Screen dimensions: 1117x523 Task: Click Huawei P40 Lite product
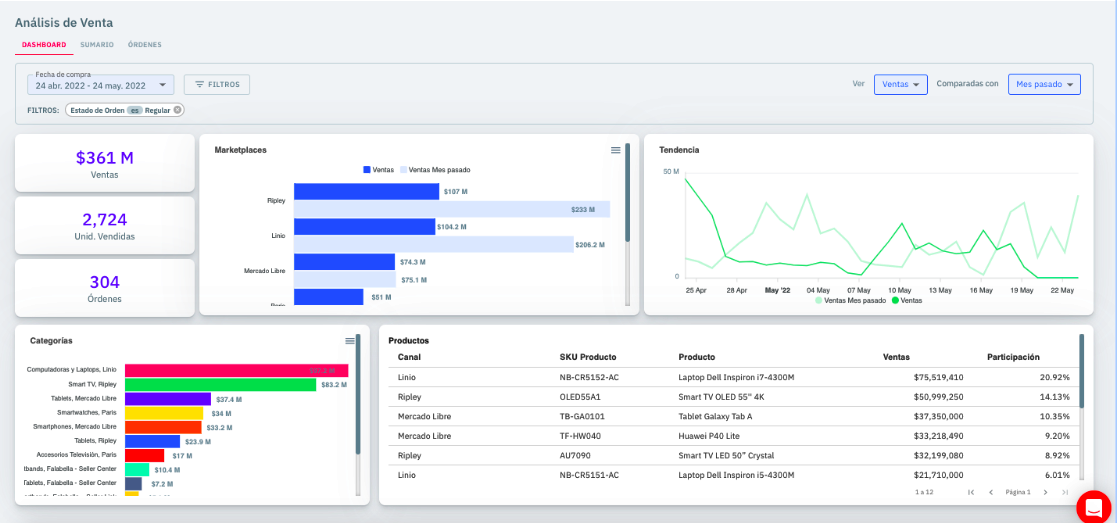coord(709,436)
